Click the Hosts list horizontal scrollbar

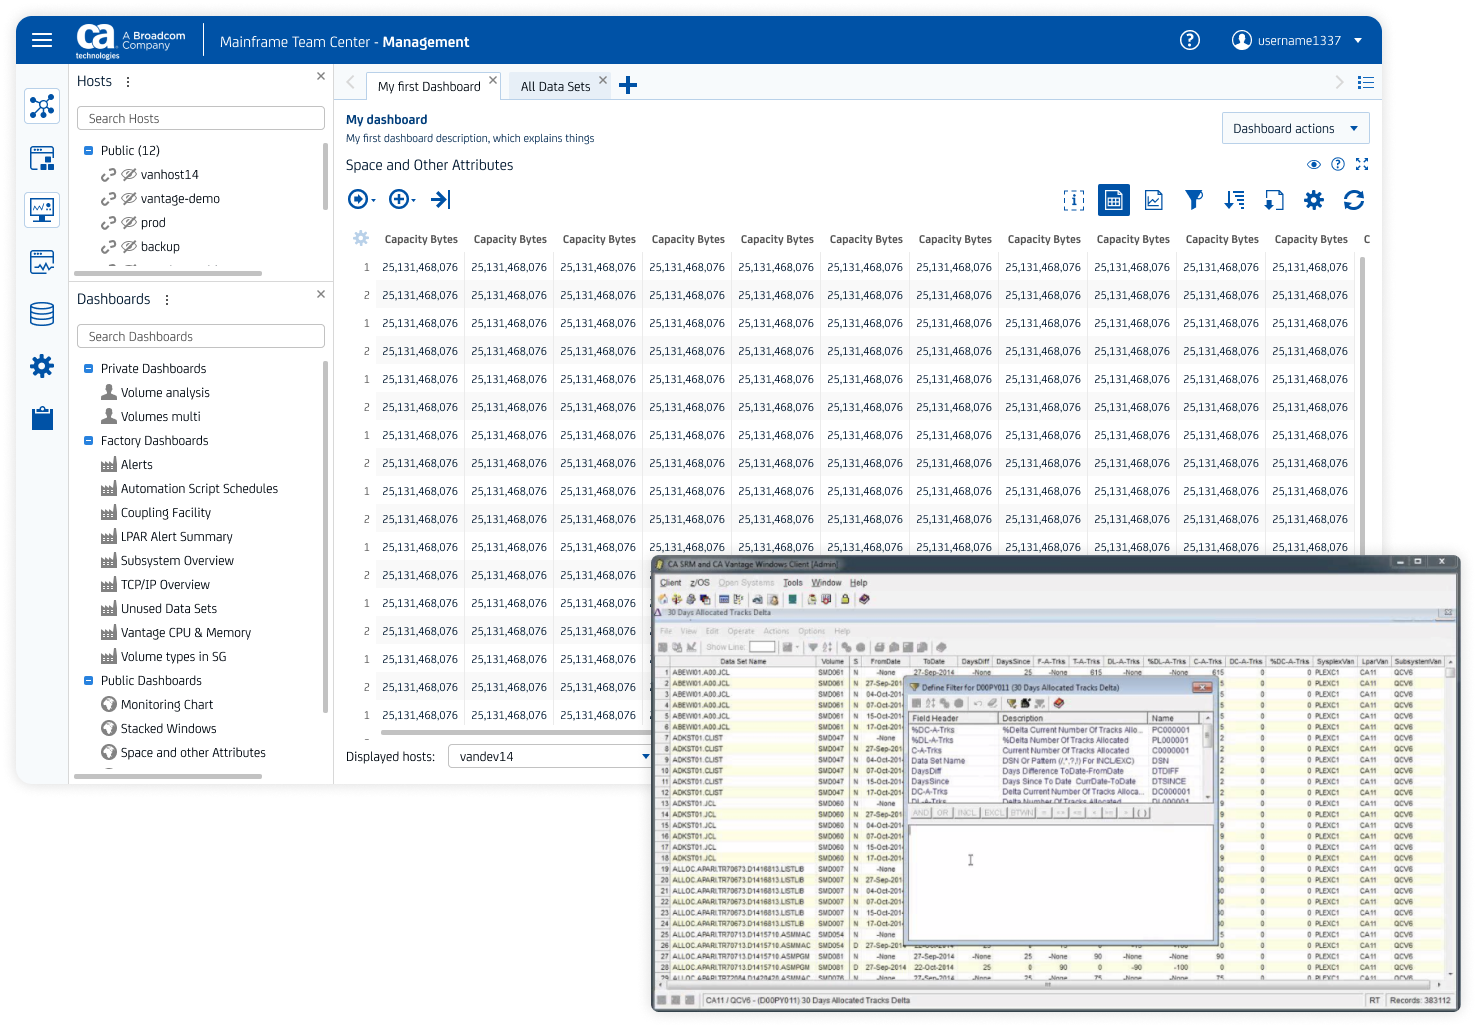168,273
